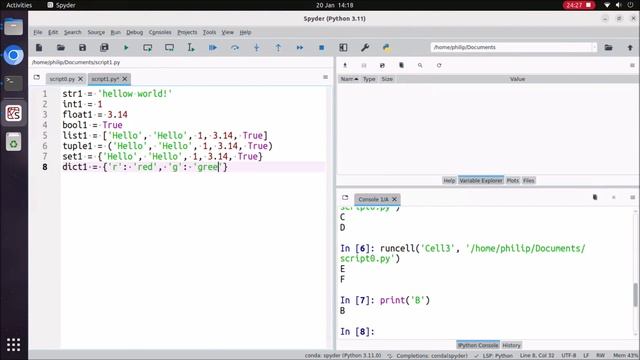Screen dimensions: 640x360
Task: Open the Edit menu
Action: pos(53,32)
